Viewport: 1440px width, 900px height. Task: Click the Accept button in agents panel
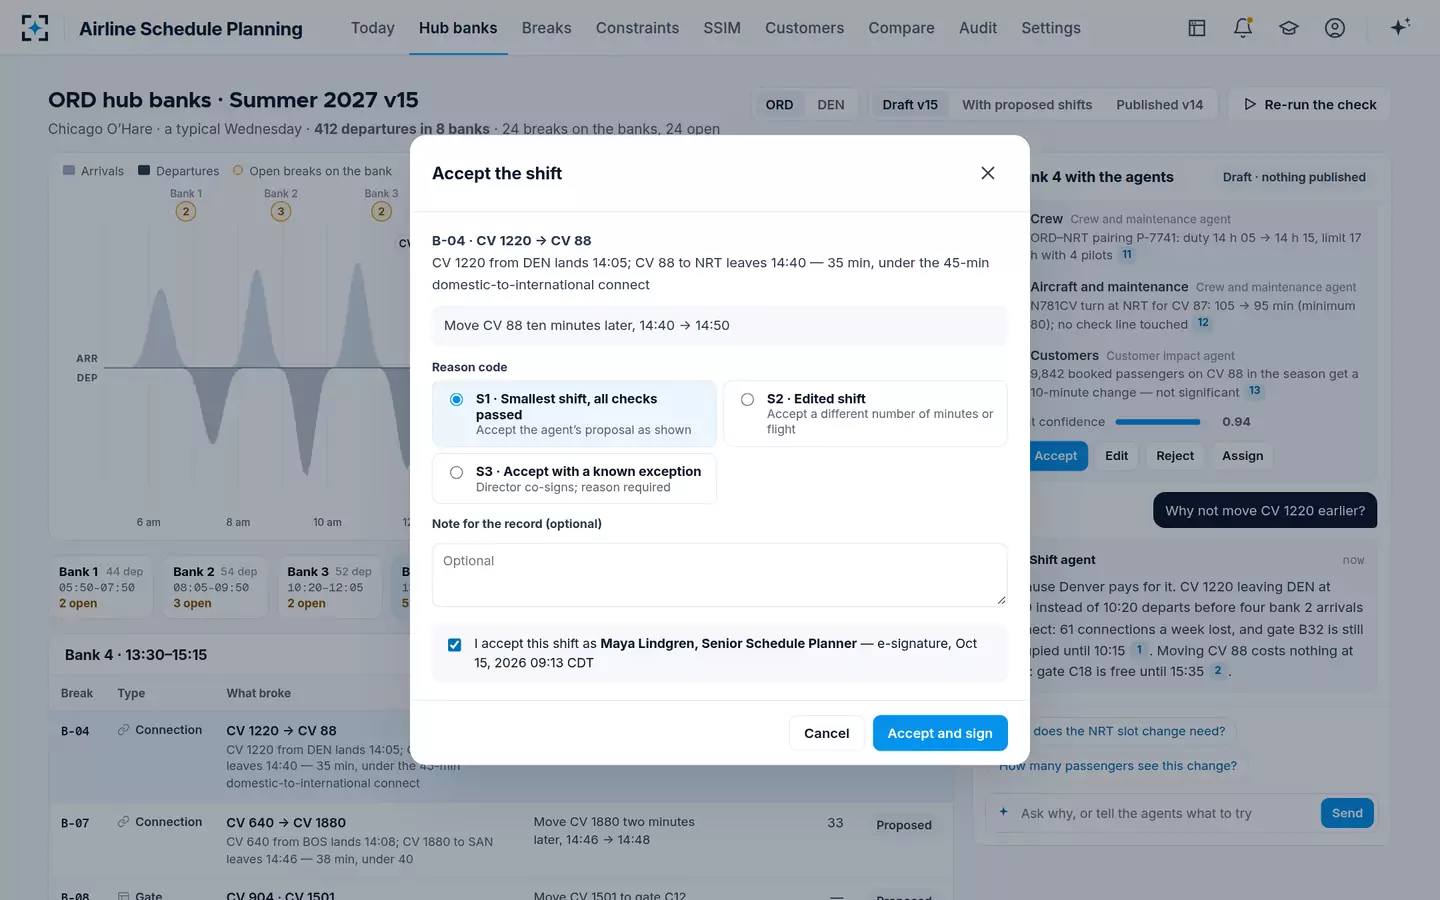1056,456
